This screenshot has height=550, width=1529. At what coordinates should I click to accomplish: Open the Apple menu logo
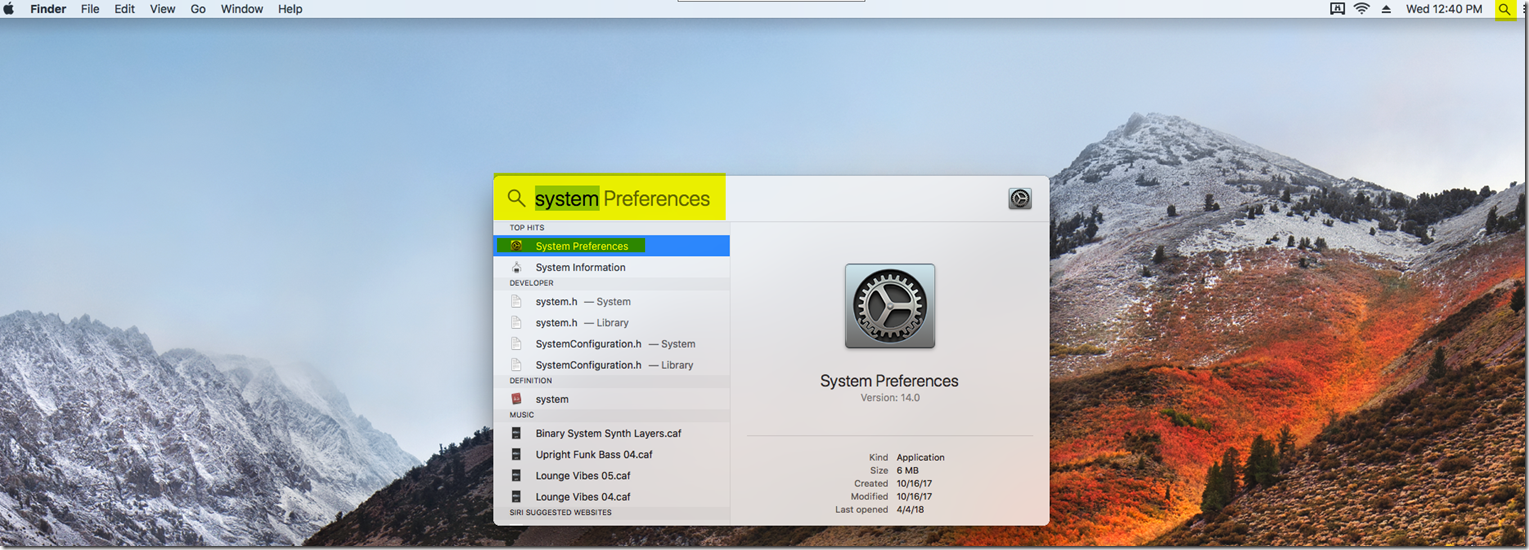[x=9, y=9]
